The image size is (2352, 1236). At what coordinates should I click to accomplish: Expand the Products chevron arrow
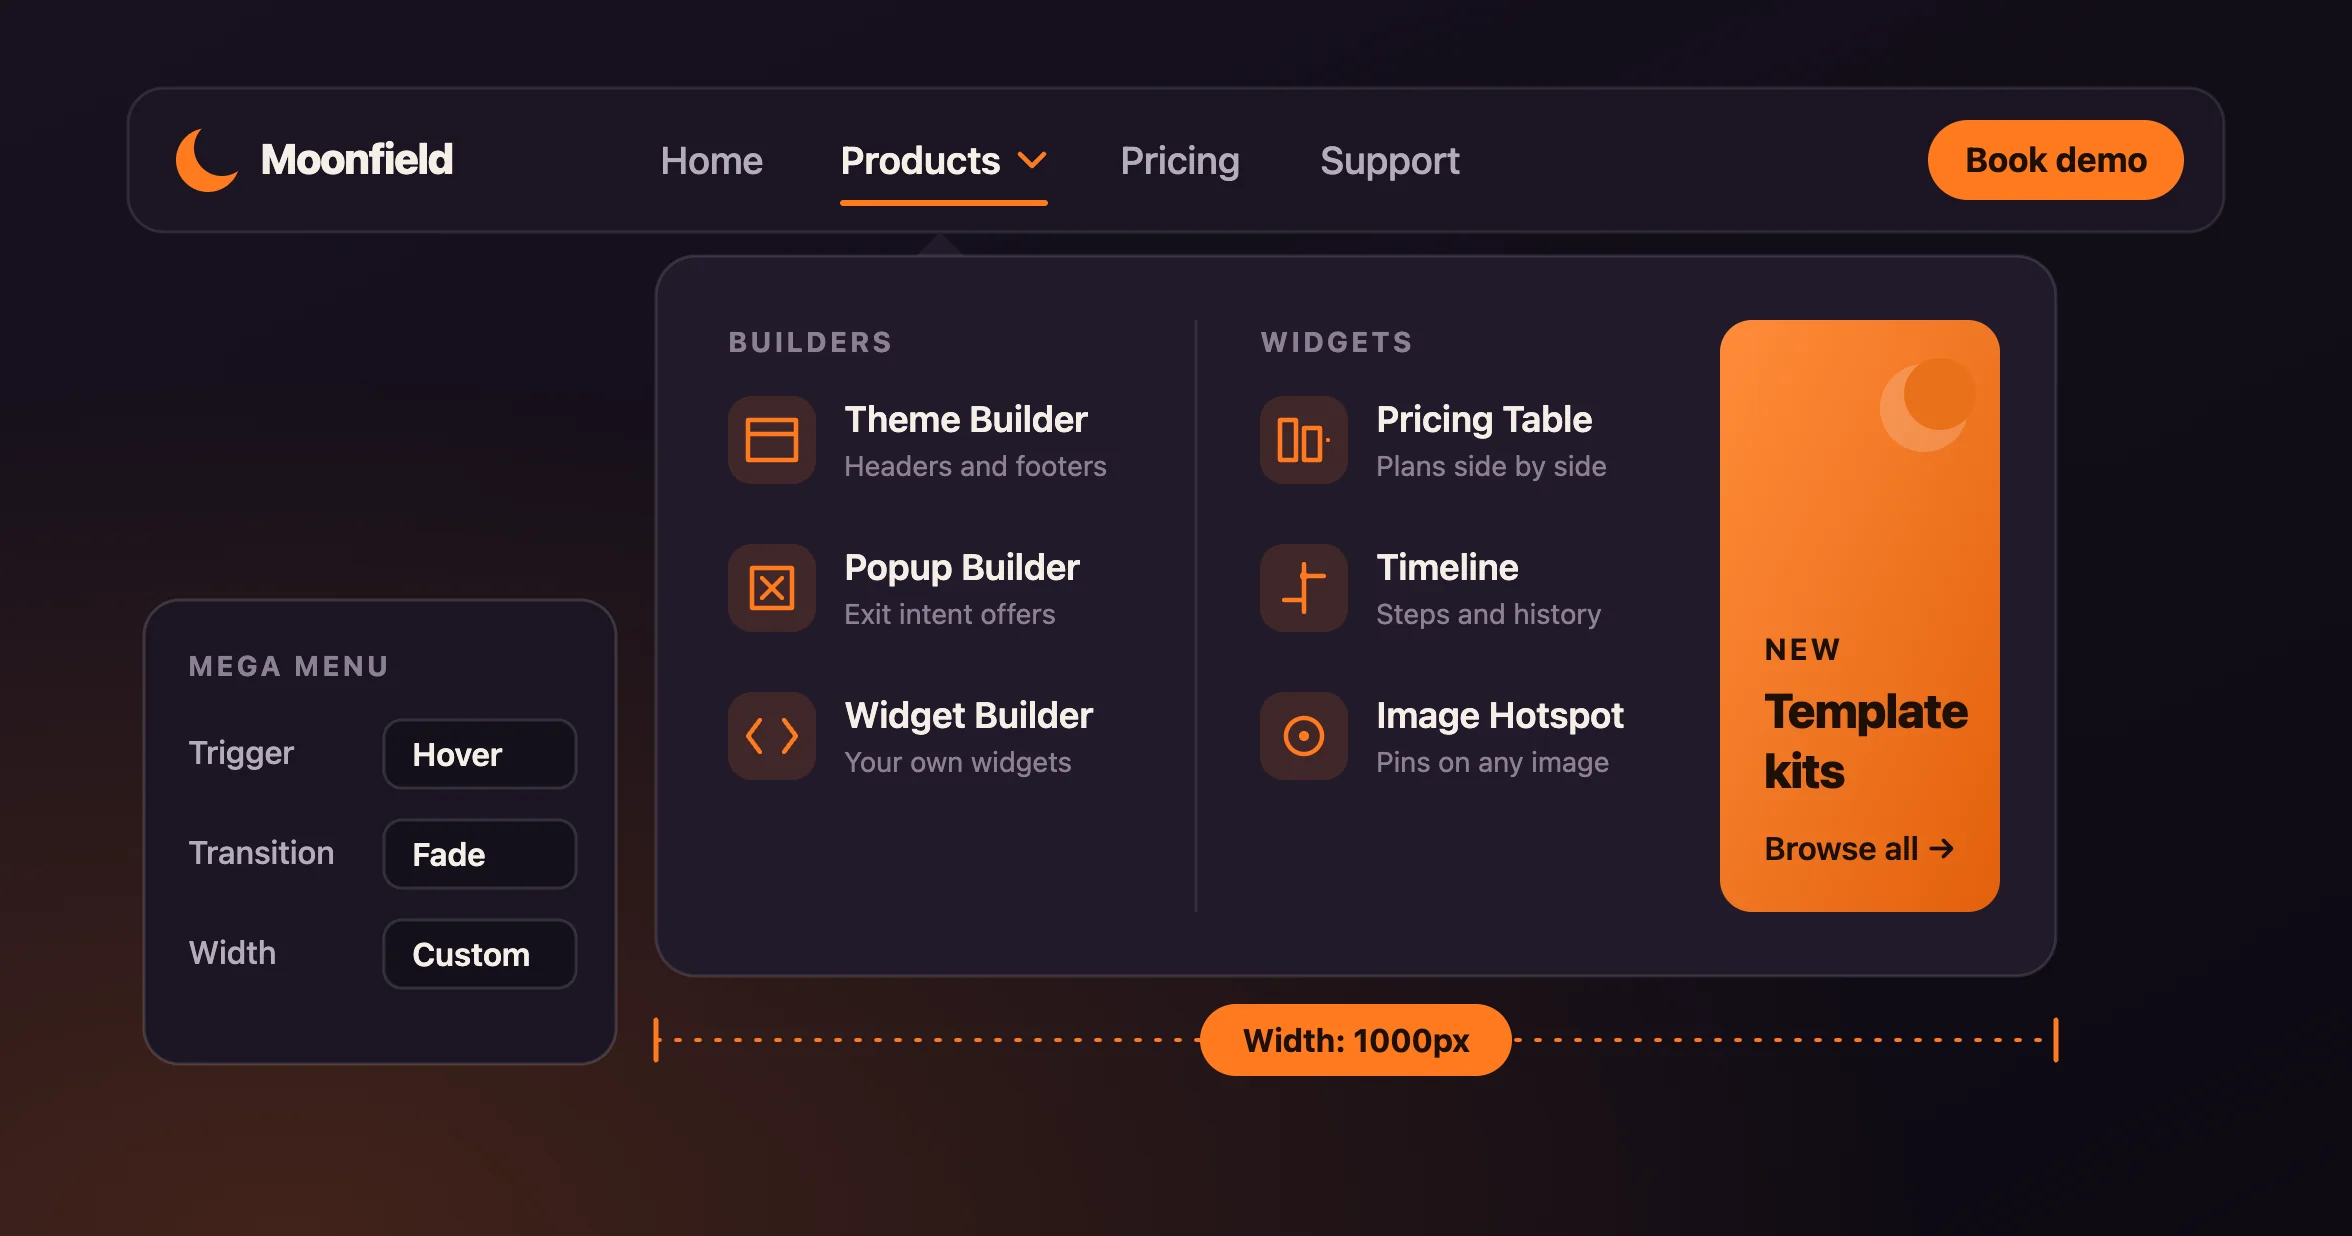pos(1032,160)
